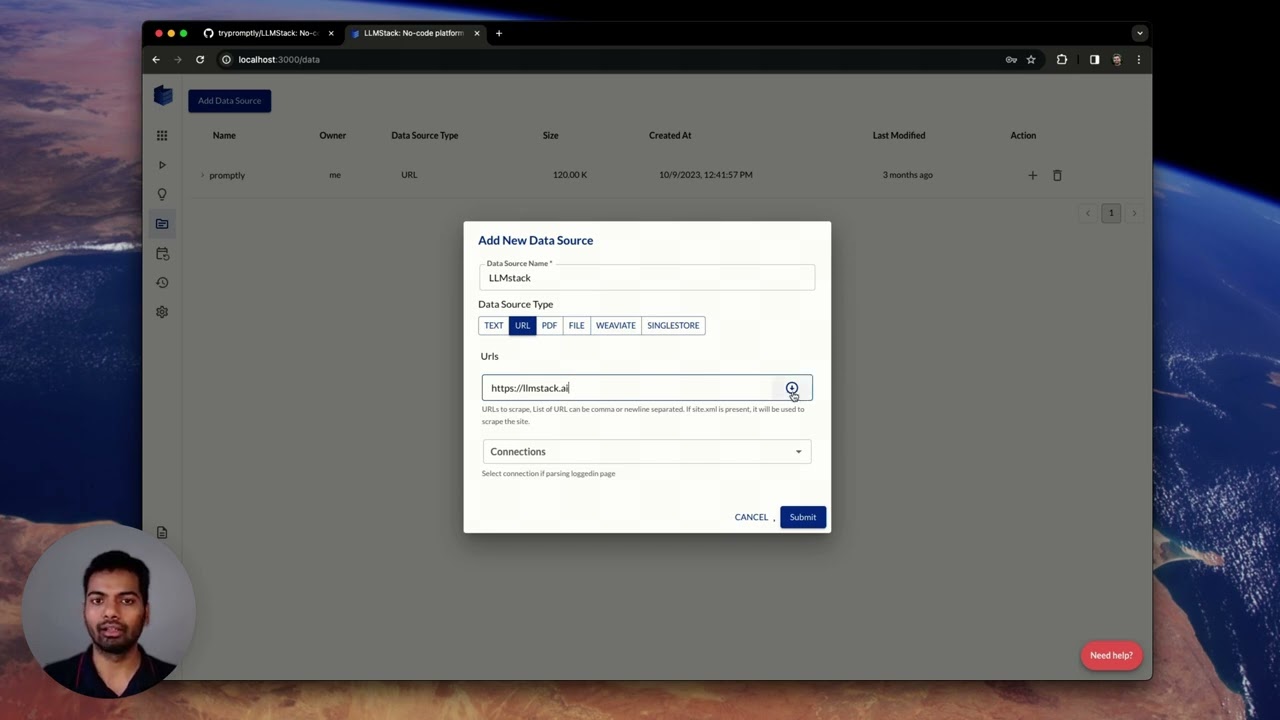This screenshot has height=720, width=1280.
Task: Close the LLMStack No-code platform tab
Action: (x=477, y=33)
